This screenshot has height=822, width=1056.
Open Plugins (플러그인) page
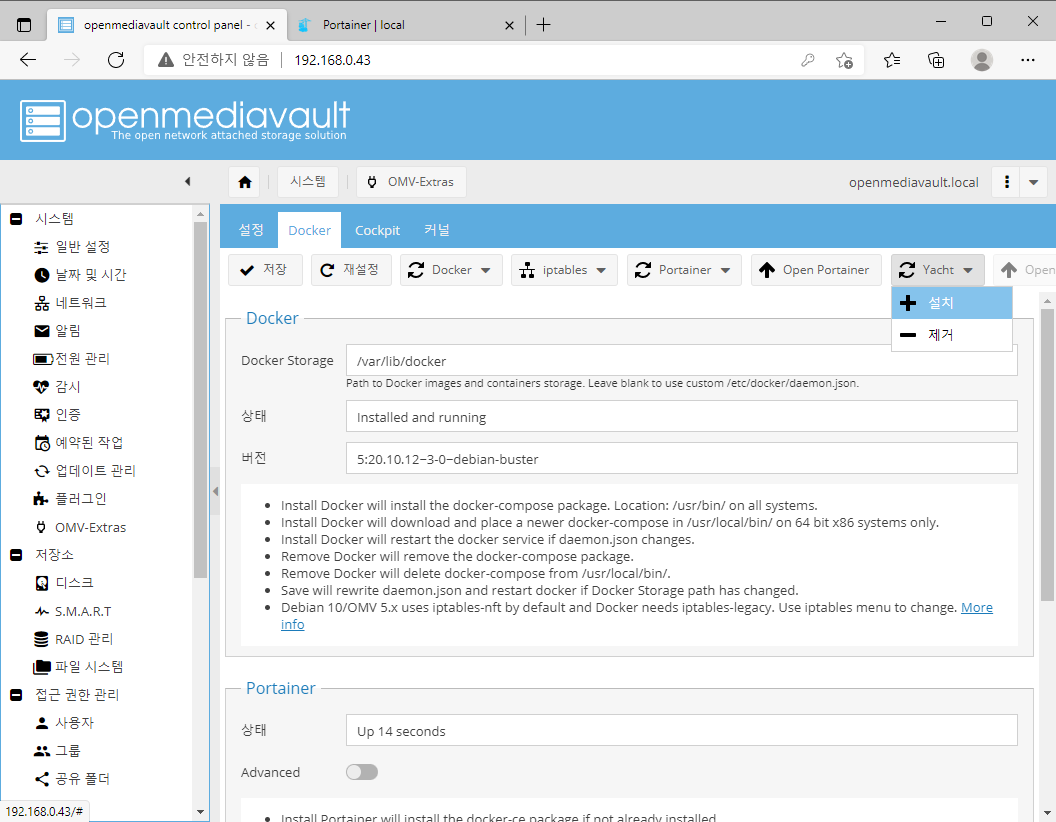[71, 499]
